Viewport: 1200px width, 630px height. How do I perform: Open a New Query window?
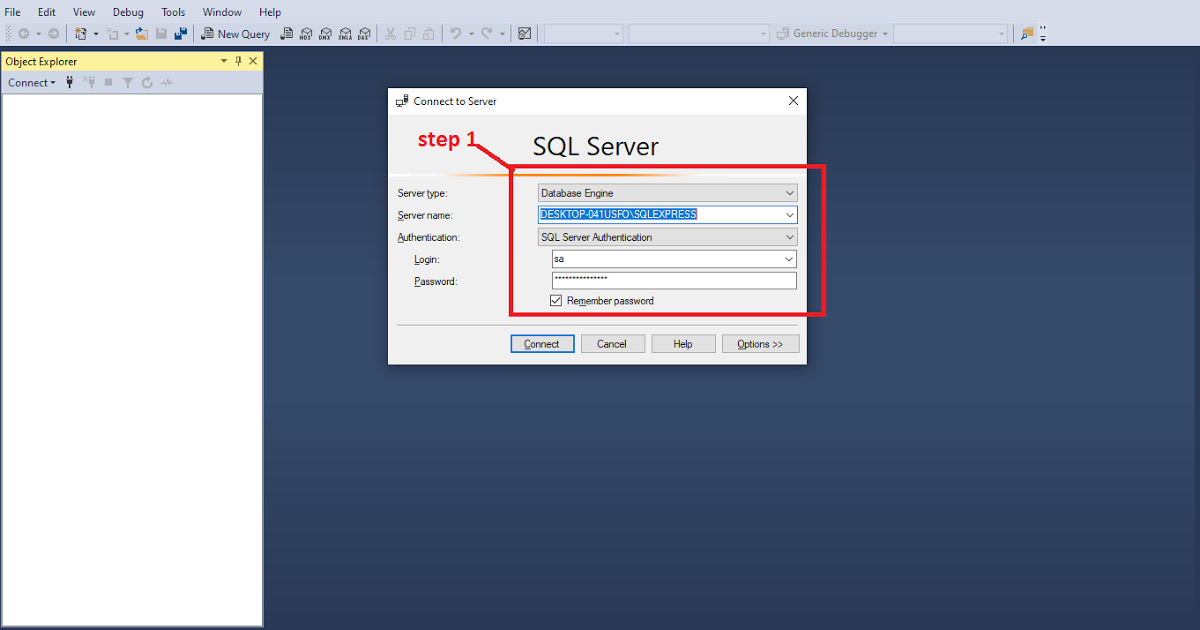click(x=235, y=33)
